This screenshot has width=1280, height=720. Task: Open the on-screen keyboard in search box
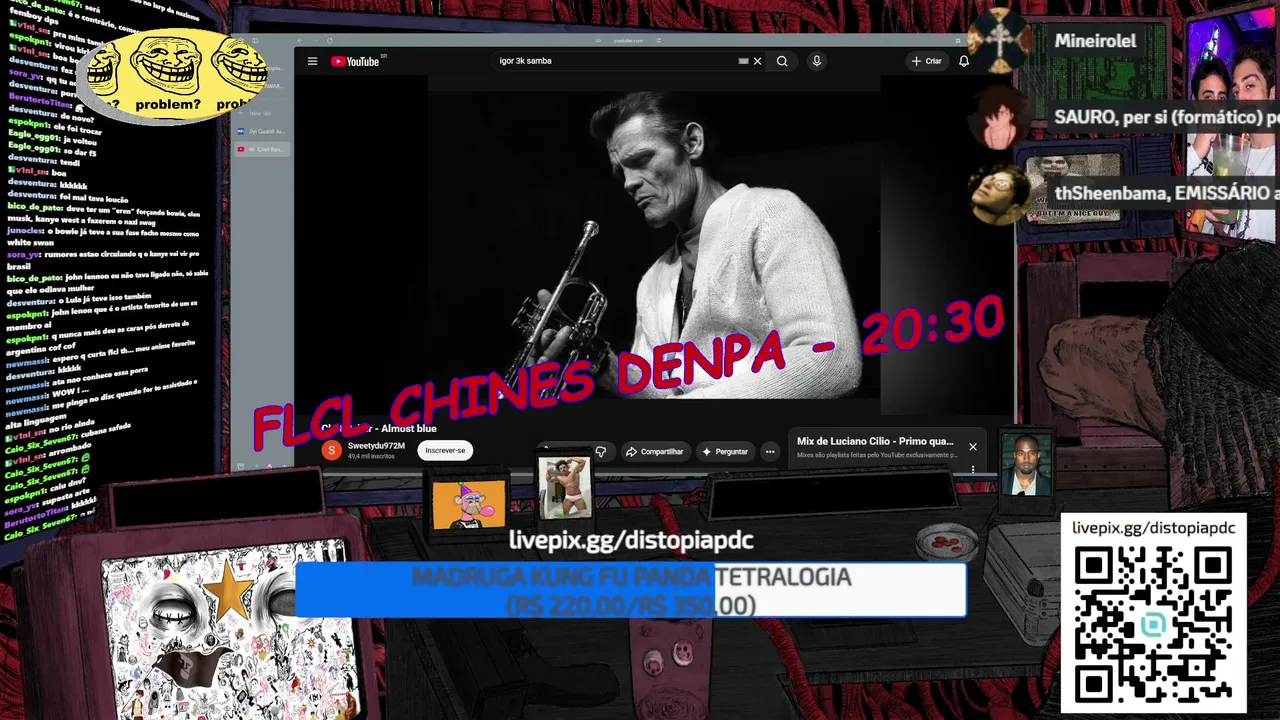point(743,61)
